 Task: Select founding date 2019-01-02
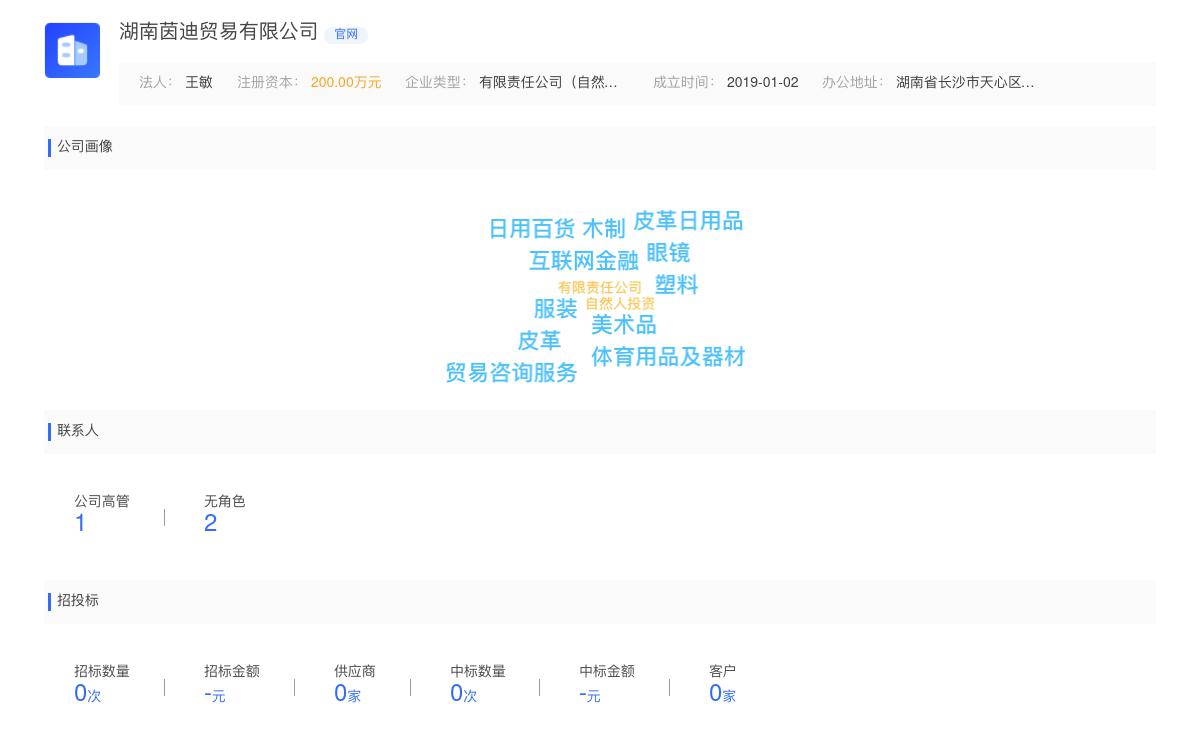click(x=763, y=82)
